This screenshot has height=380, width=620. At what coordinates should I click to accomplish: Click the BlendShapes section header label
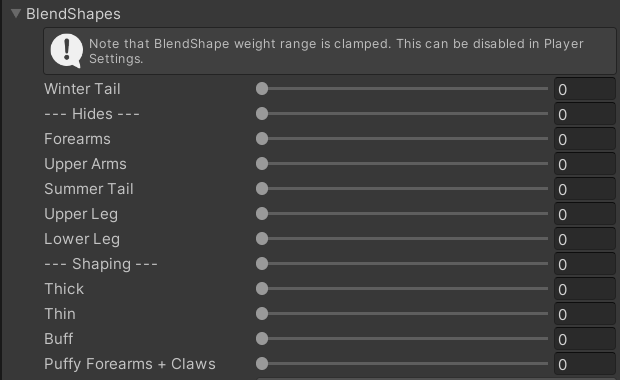pyautogui.click(x=73, y=14)
